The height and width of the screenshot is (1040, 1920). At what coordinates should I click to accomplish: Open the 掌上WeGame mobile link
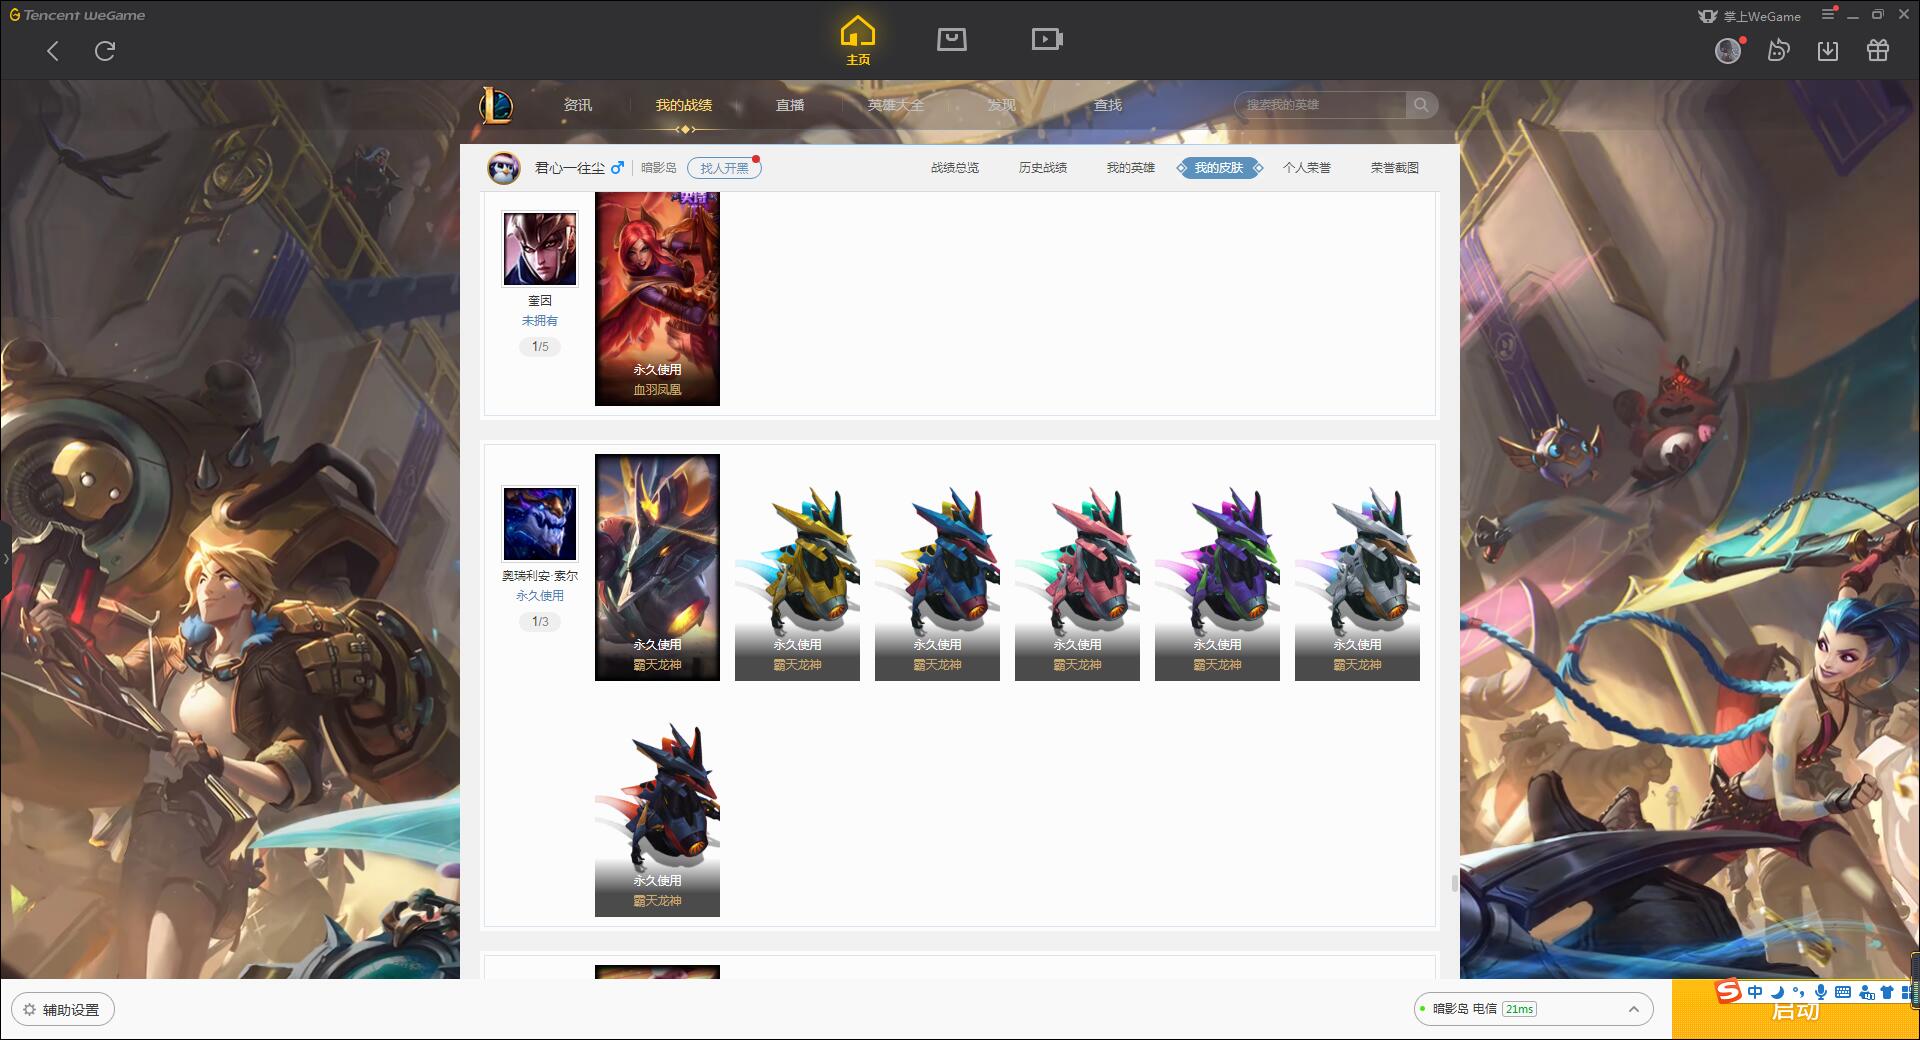coord(1749,16)
